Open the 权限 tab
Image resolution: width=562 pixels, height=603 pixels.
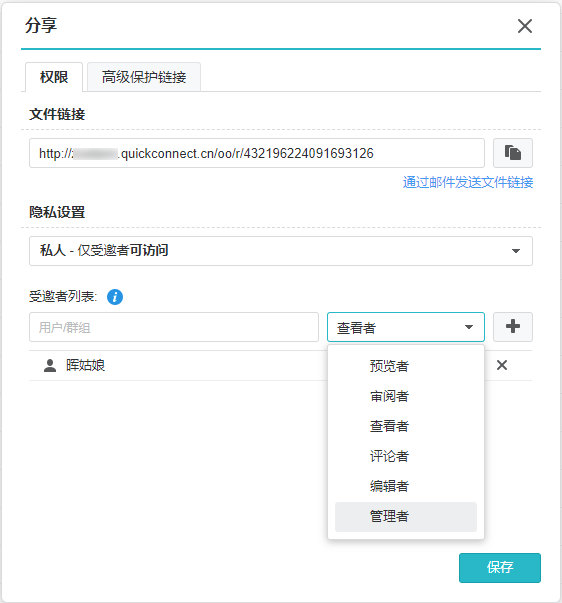54,77
